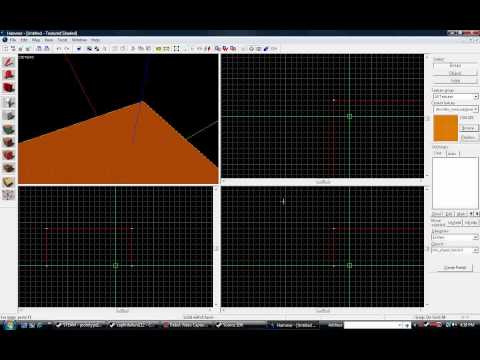Open the View menu
The height and width of the screenshot is (360, 480).
pos(49,40)
